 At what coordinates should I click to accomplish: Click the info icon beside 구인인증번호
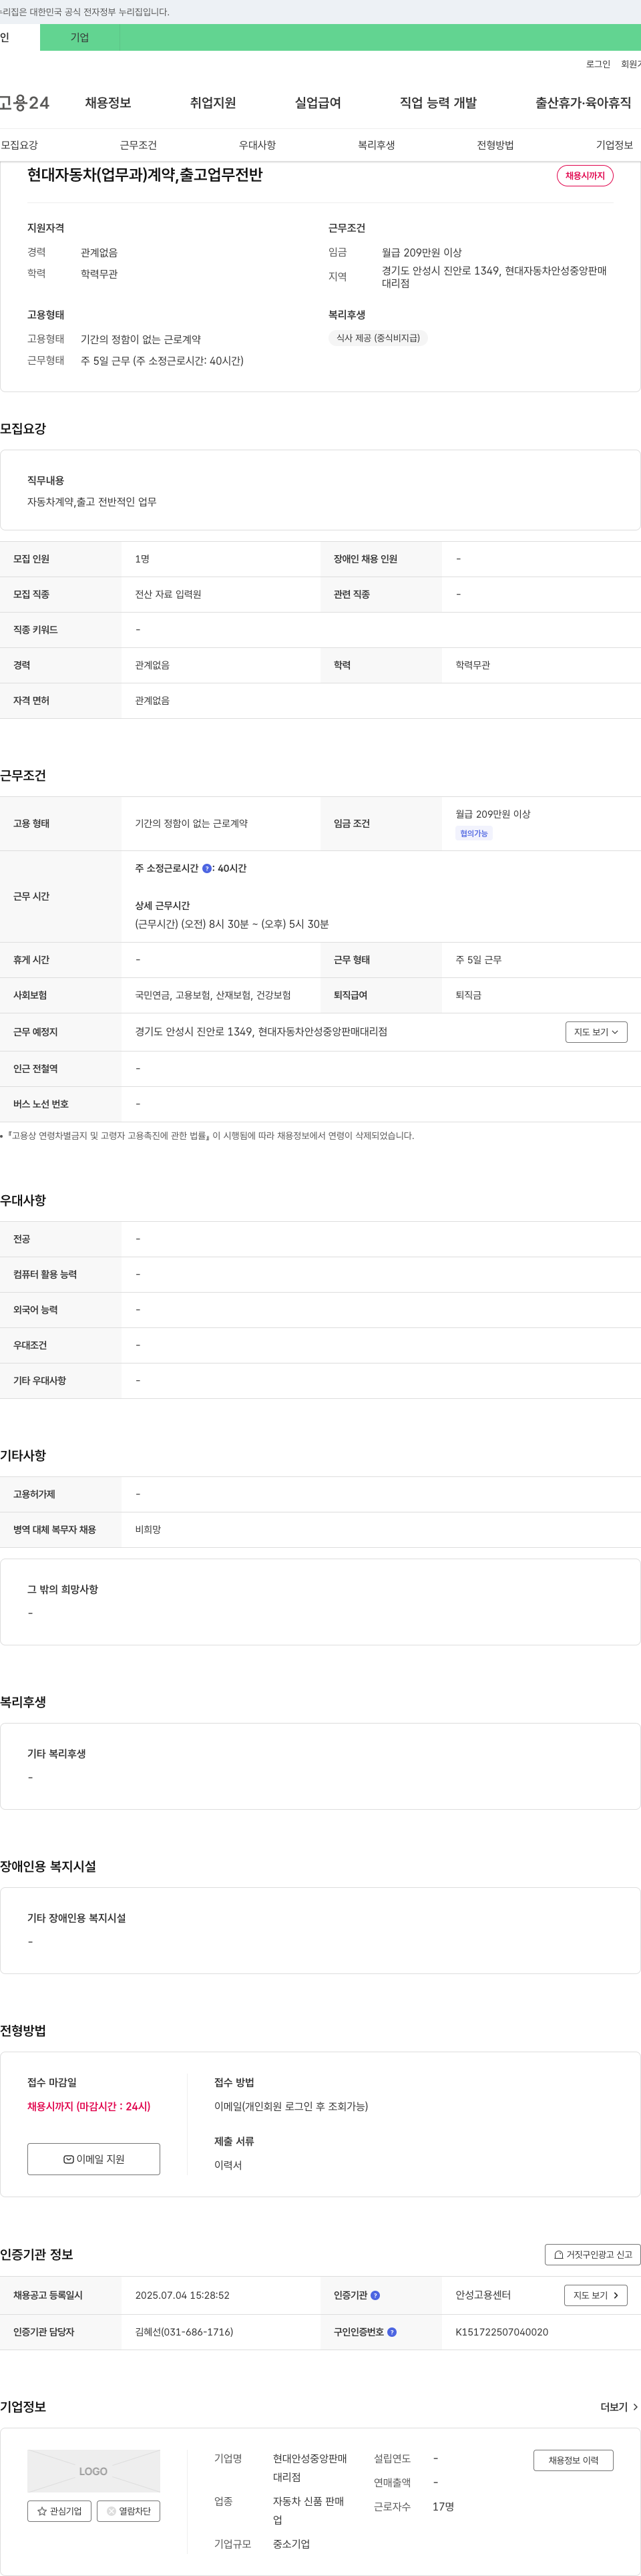coord(392,2331)
